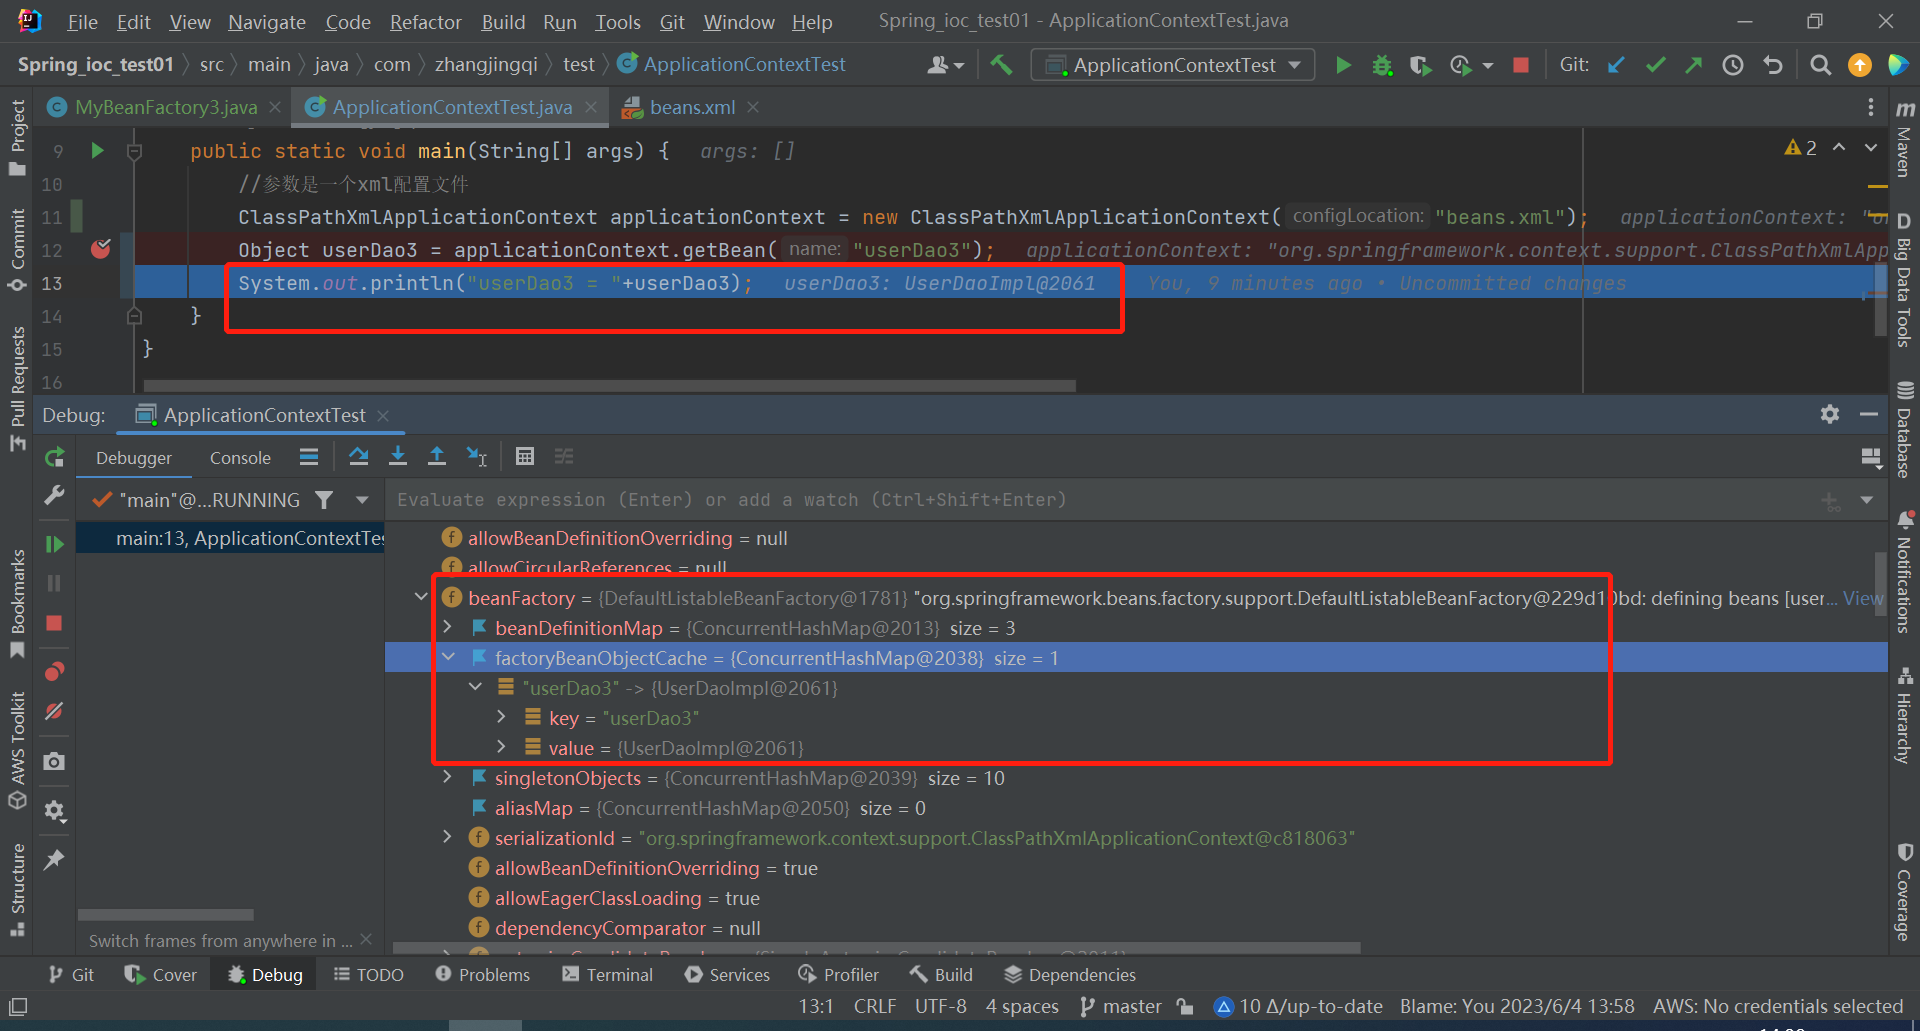Show Git history clock icon

(x=1733, y=65)
